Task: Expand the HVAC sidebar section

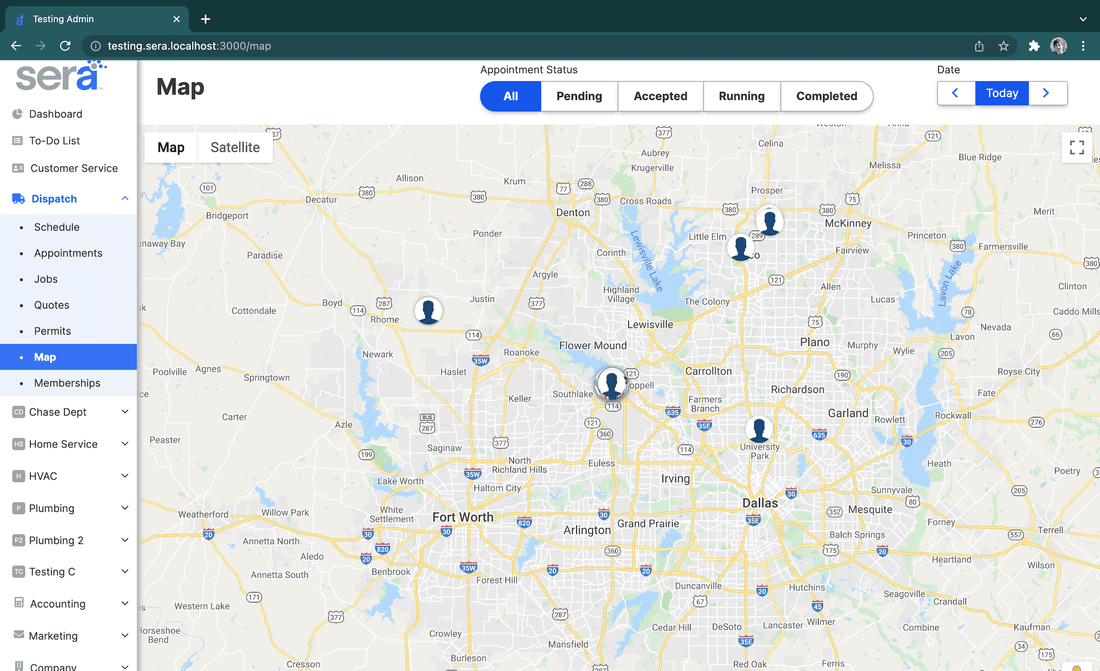Action: 124,476
